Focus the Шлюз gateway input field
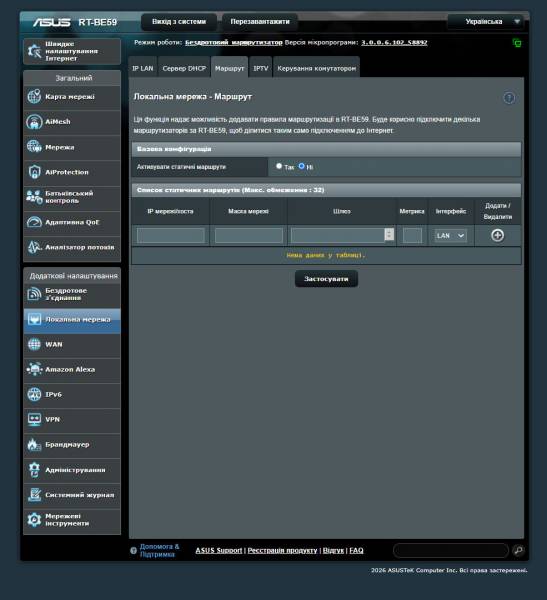The image size is (547, 600). coord(338,235)
